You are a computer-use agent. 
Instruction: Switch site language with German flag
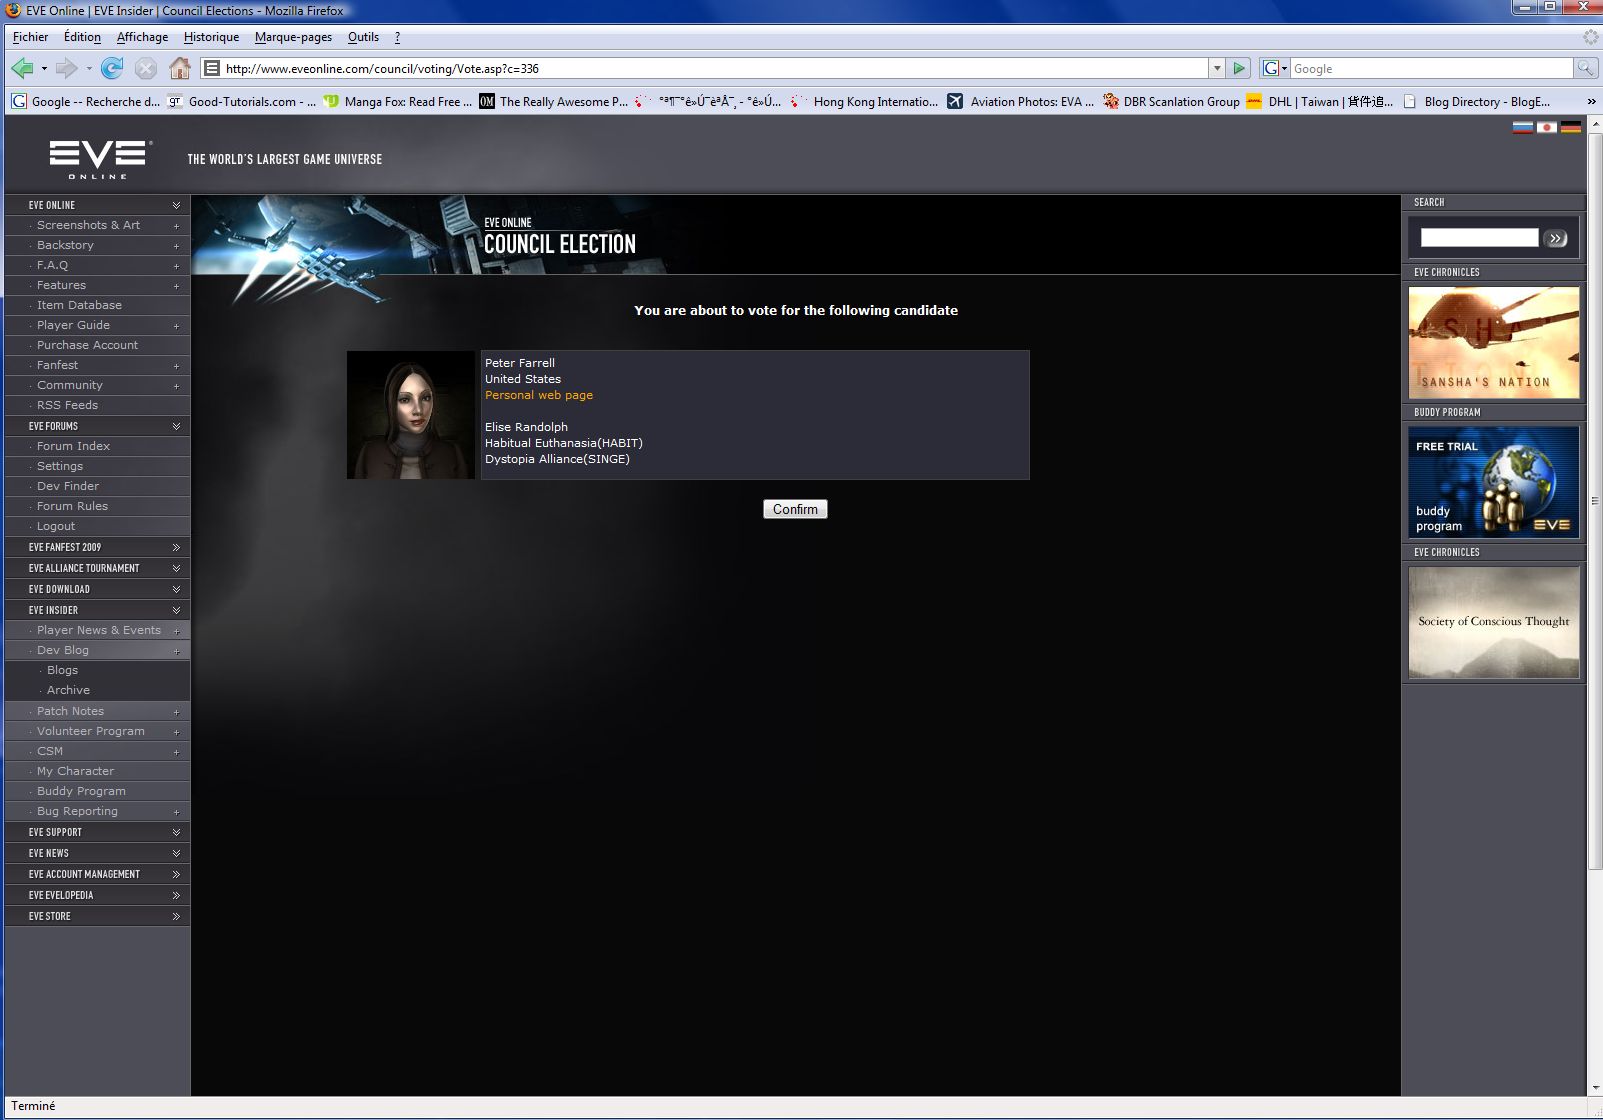tap(1571, 127)
